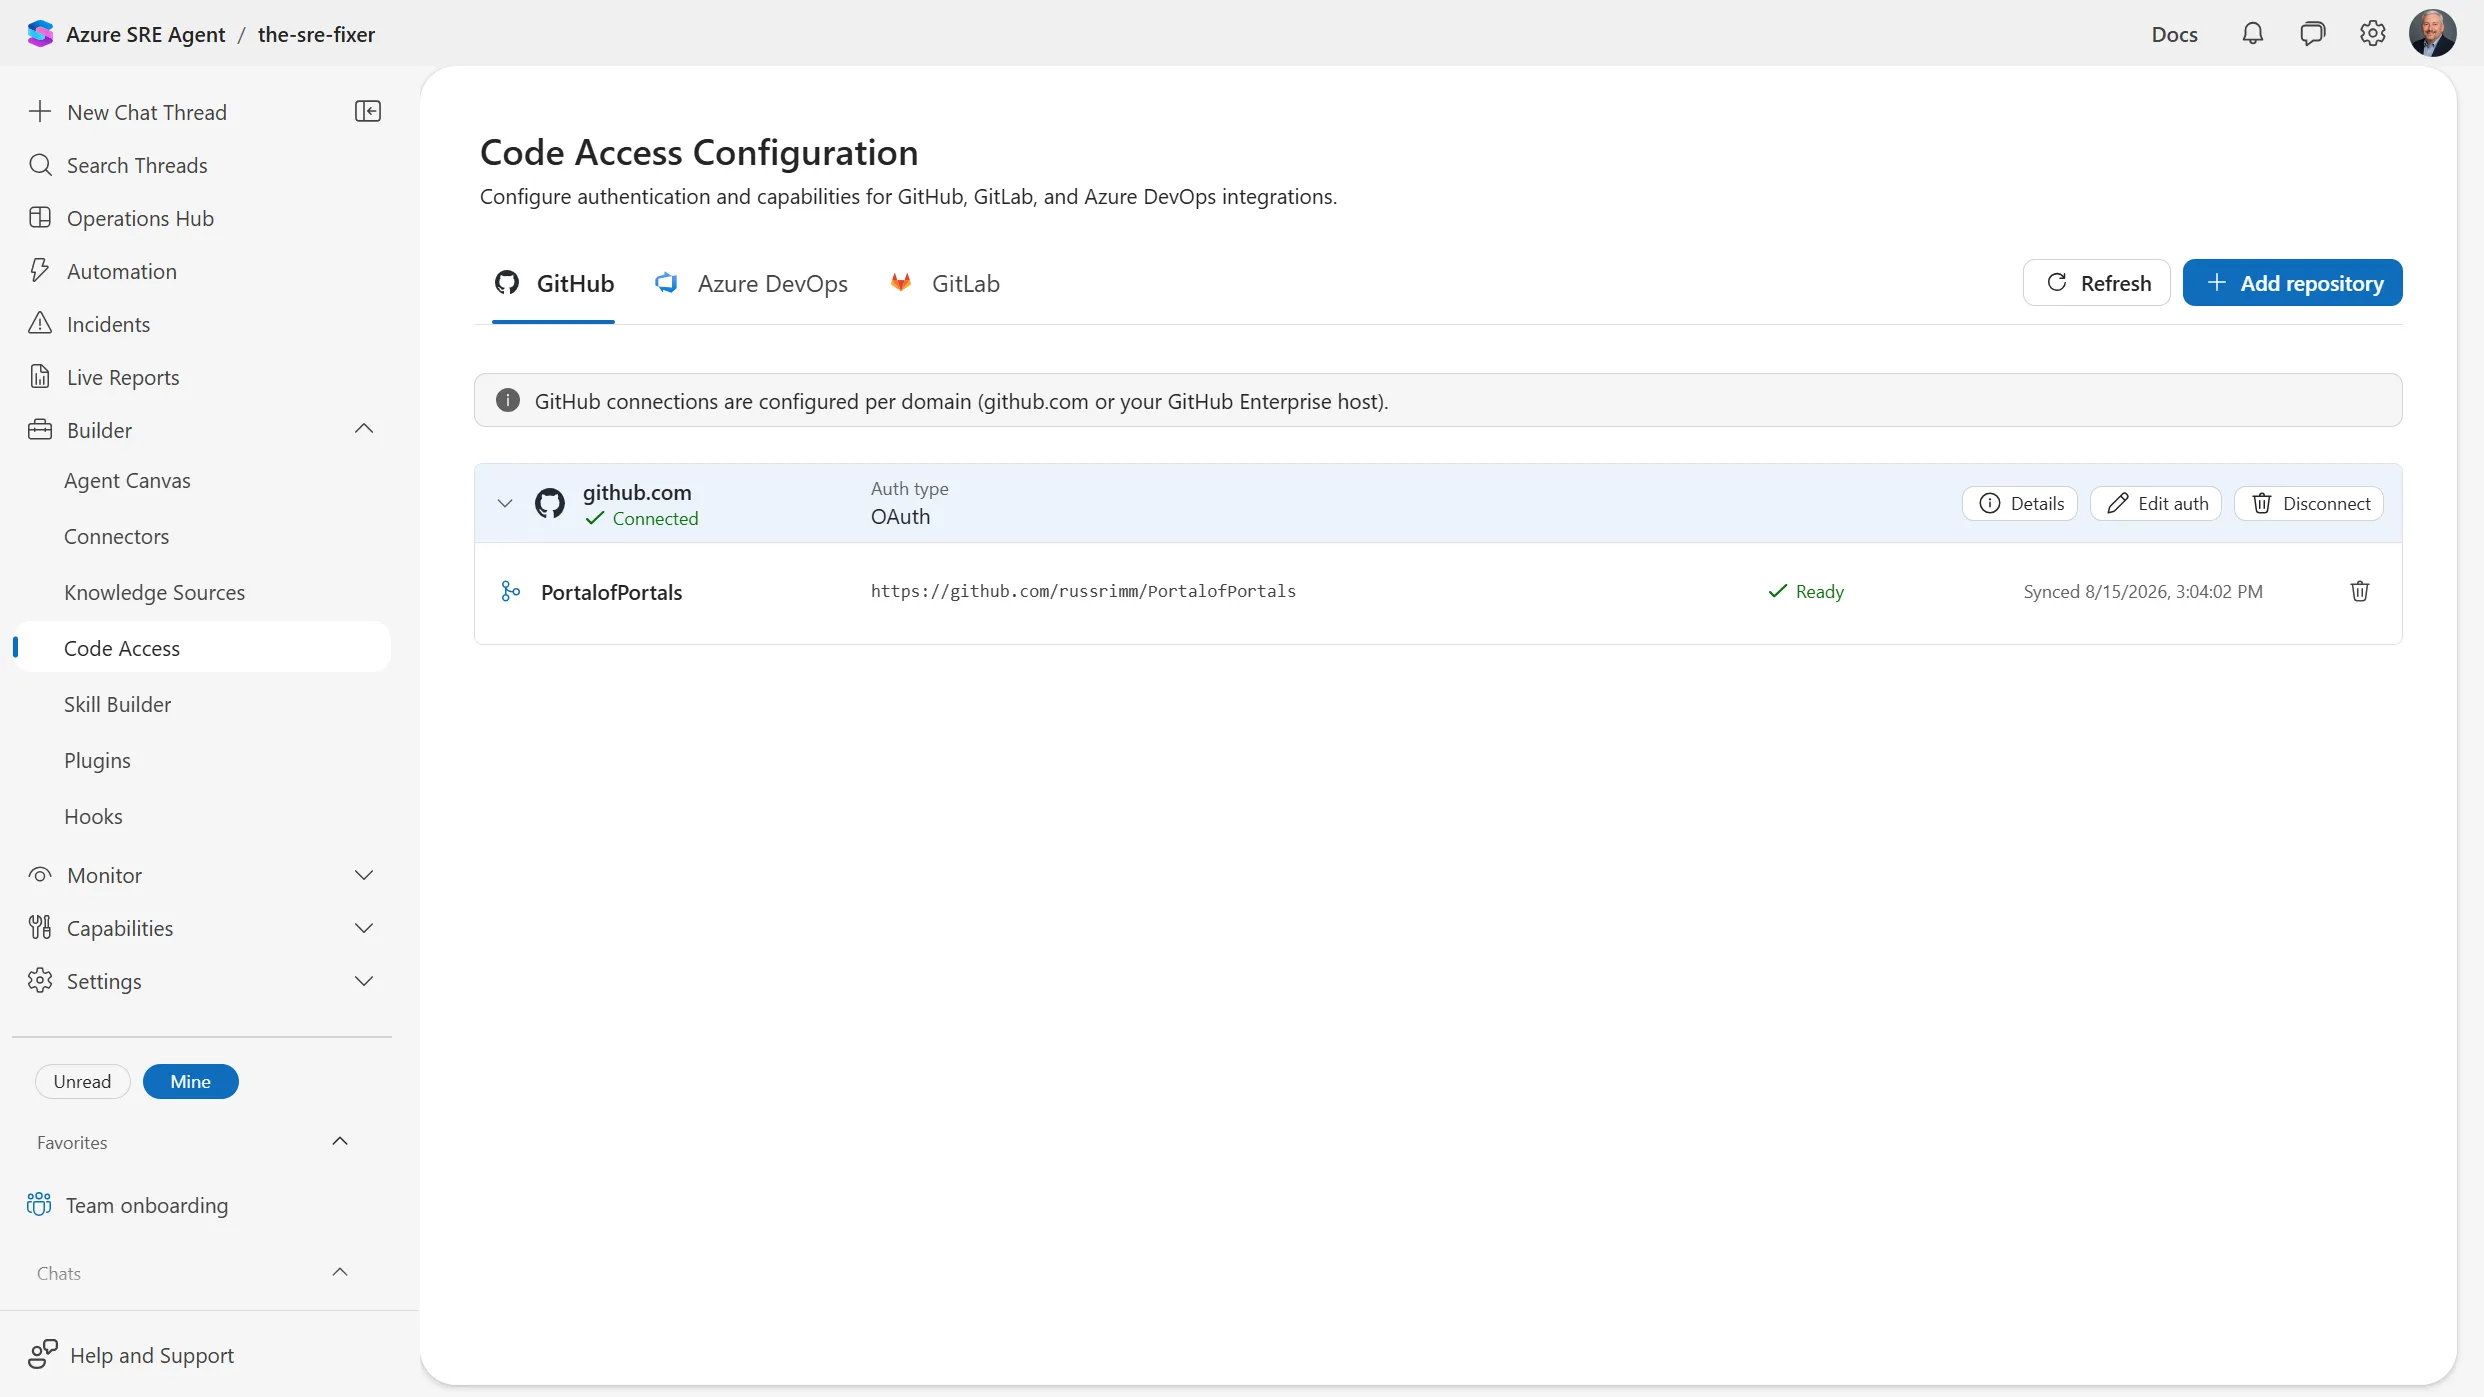Click the Capabilities tools icon
This screenshot has height=1397, width=2484.
coord(40,927)
